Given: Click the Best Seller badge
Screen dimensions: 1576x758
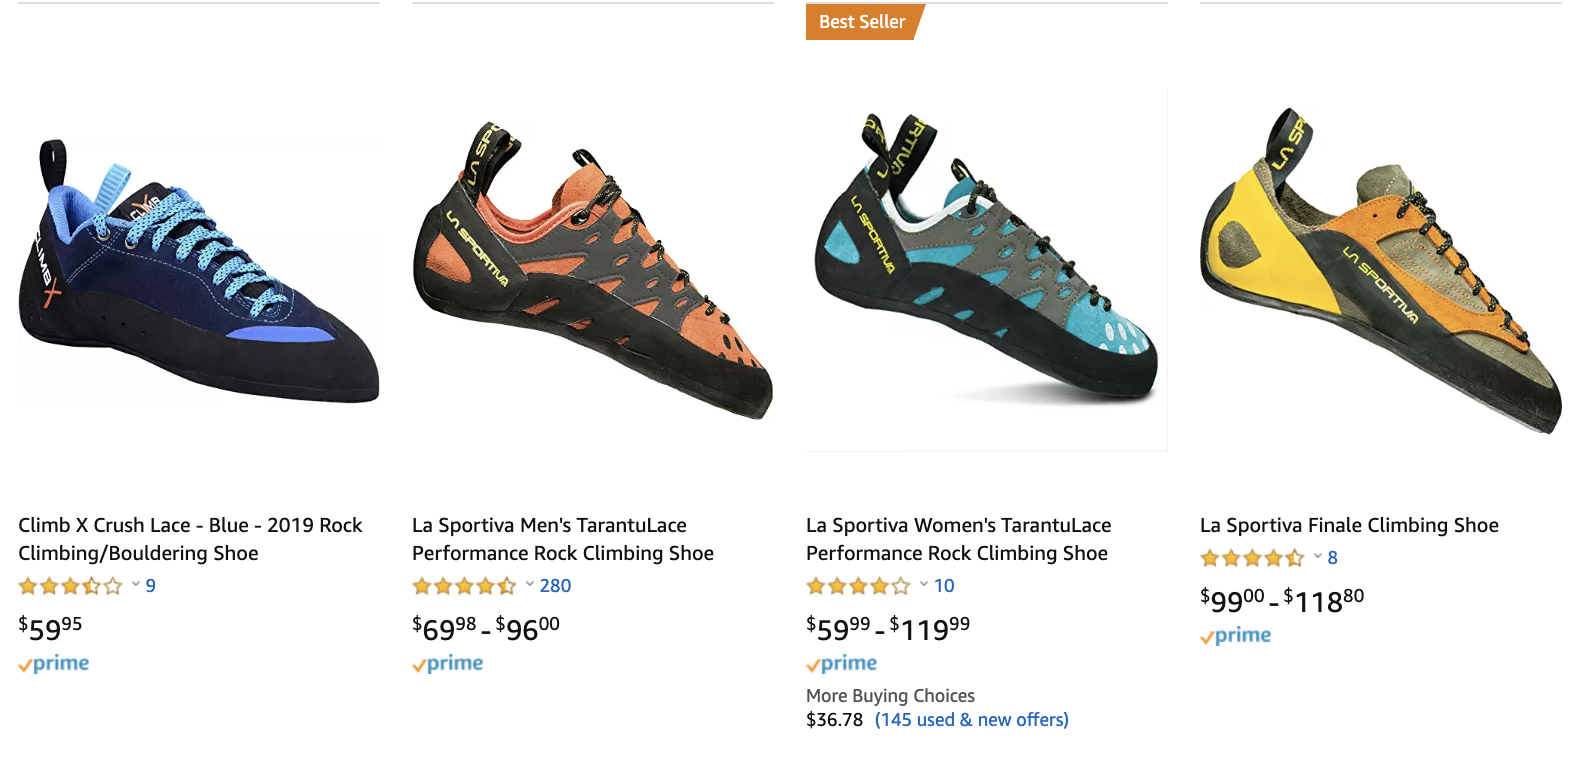Looking at the screenshot, I should (862, 22).
